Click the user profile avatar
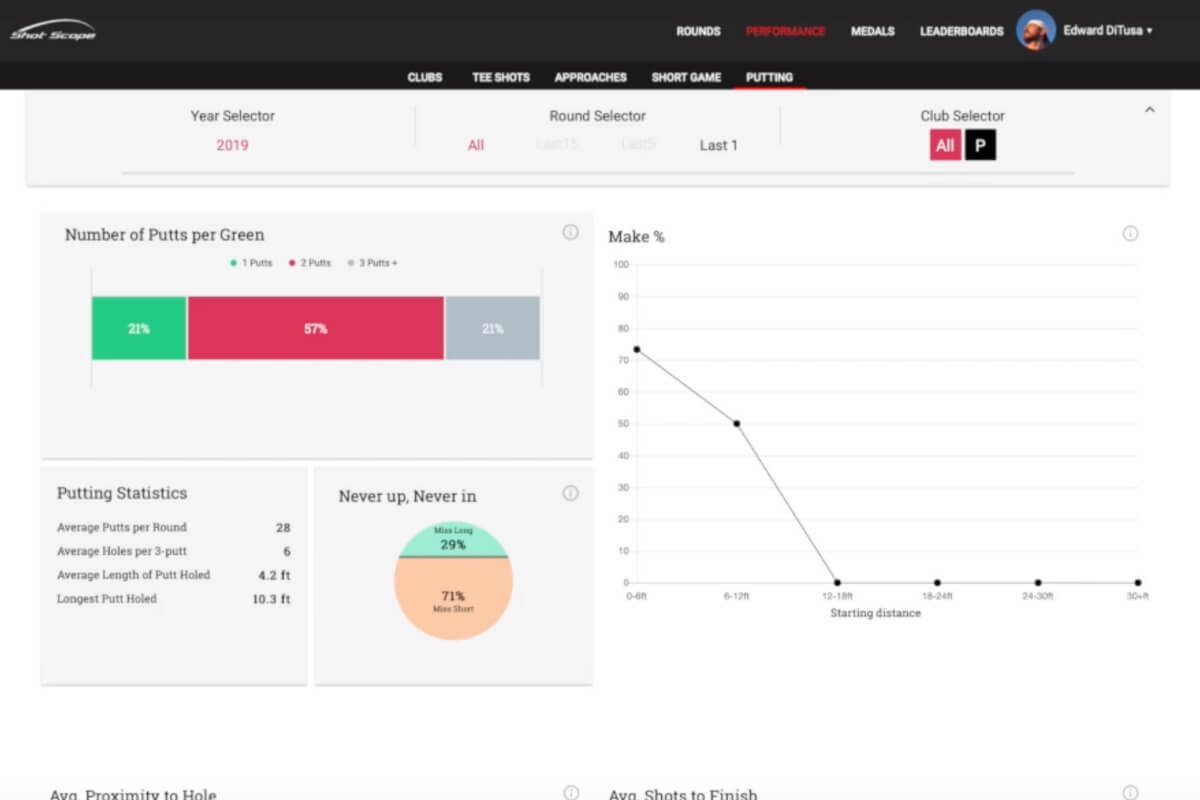 pyautogui.click(x=1036, y=30)
